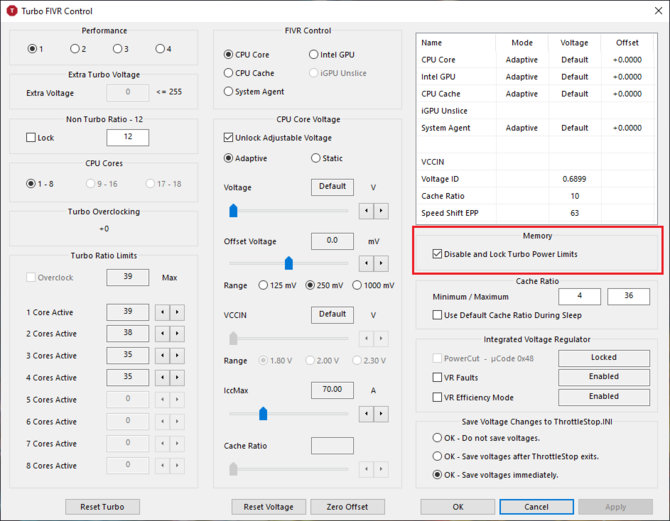Click the Cancel button
The height and width of the screenshot is (521, 670).
tap(536, 507)
